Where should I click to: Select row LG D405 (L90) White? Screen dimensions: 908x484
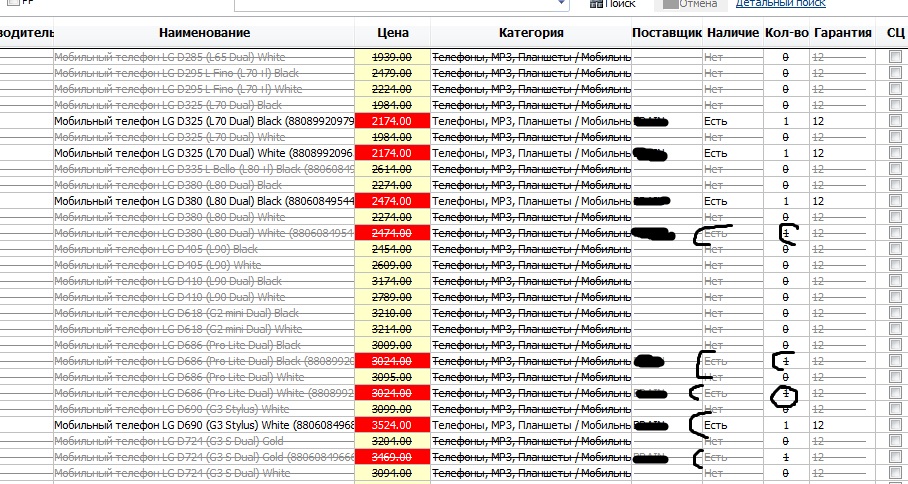click(454, 265)
